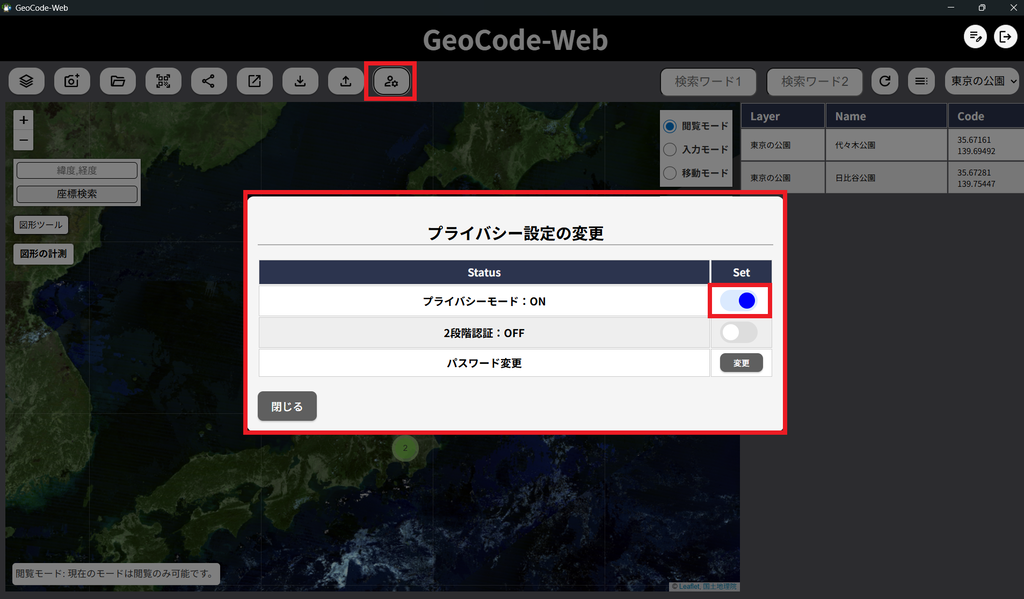This screenshot has width=1024, height=599.
Task: Click the green cluster marker labeled 2
Action: coord(405,448)
